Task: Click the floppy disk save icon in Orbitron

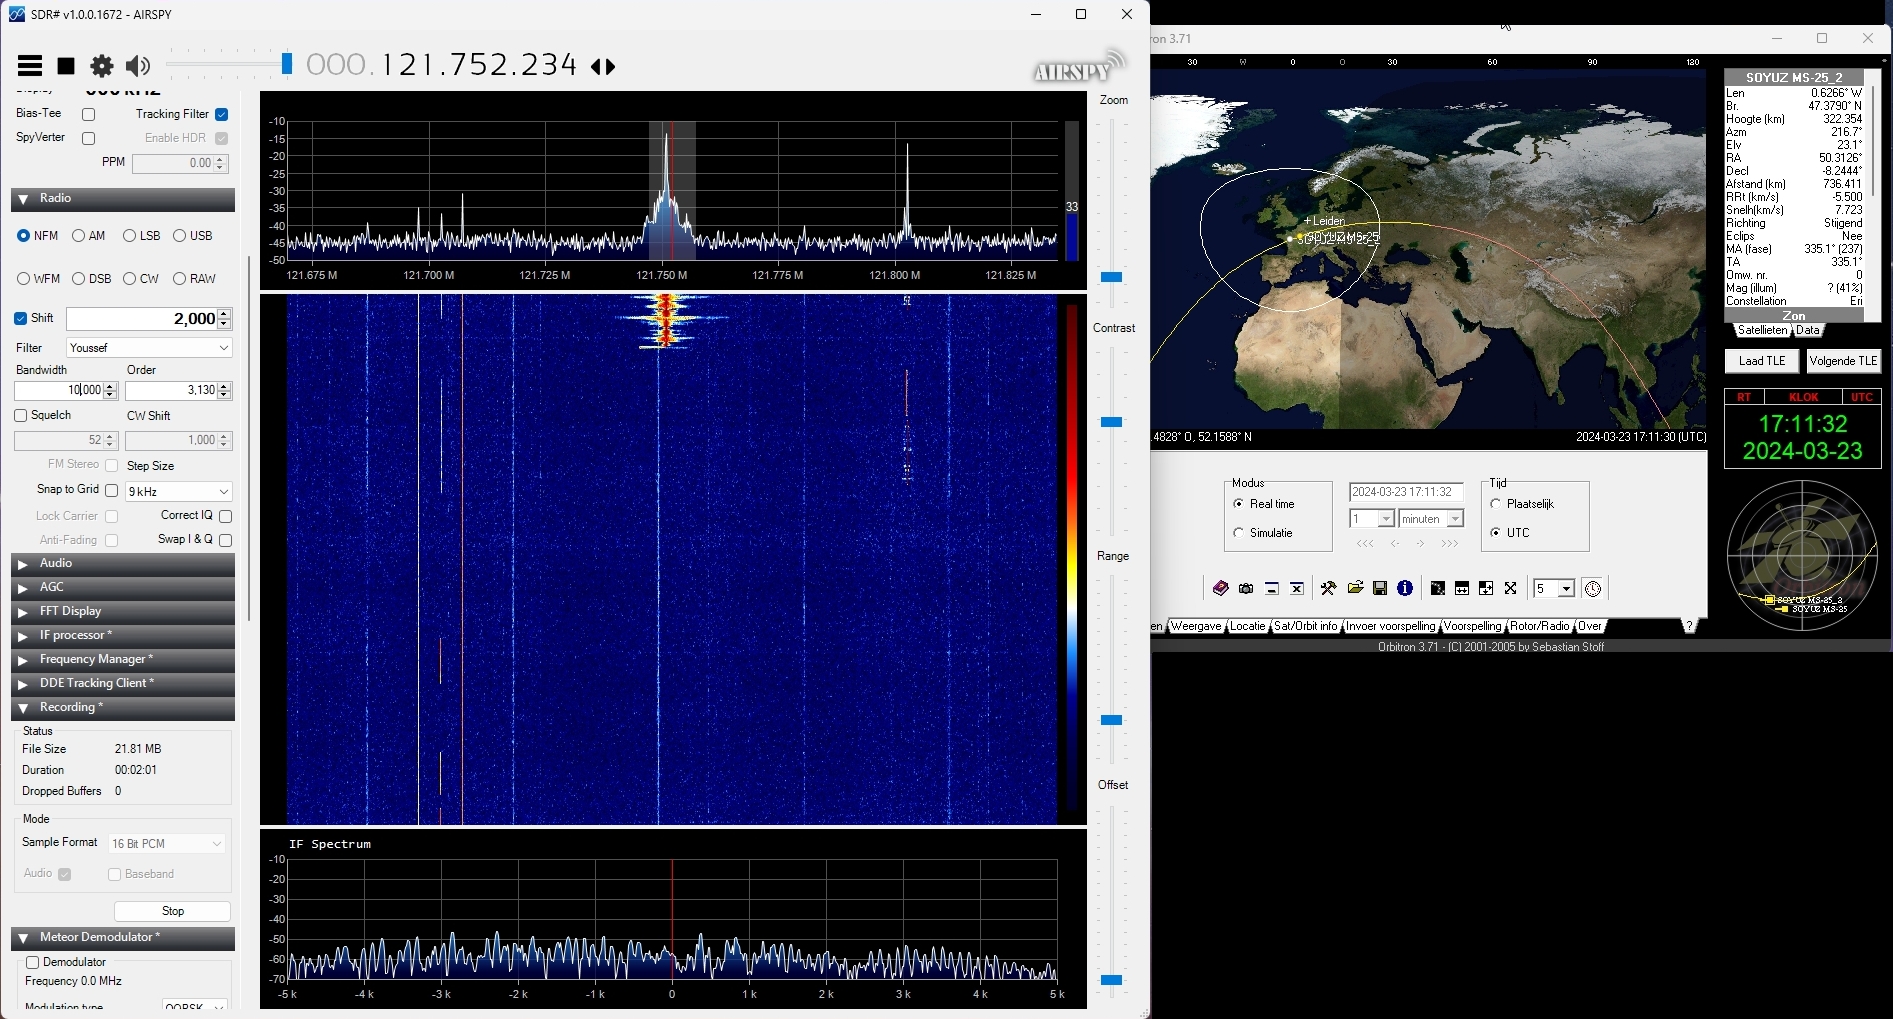Action: (1380, 588)
